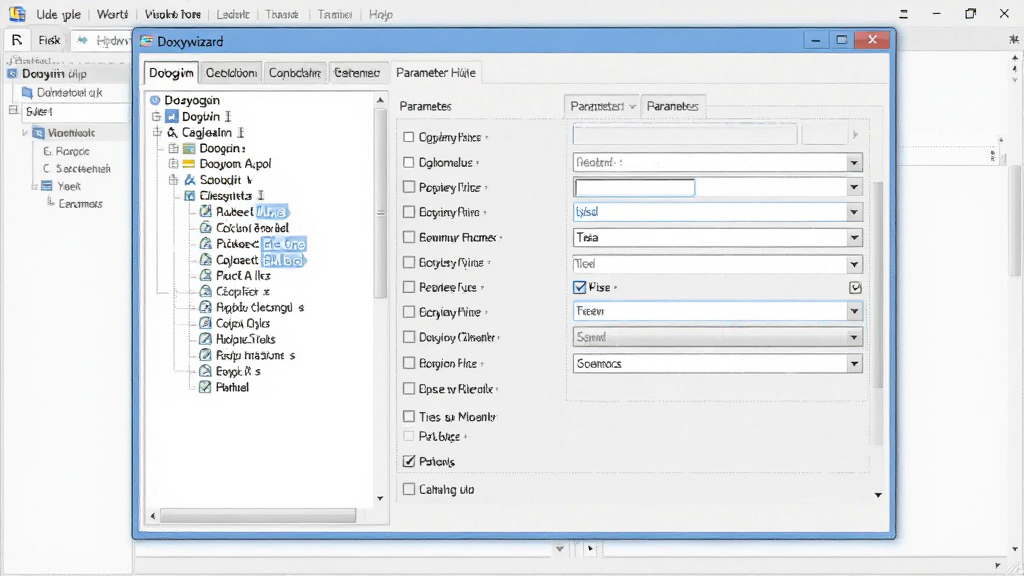Image resolution: width=1024 pixels, height=576 pixels.
Task: Switch to the Dobgim tab
Action: click(x=171, y=72)
